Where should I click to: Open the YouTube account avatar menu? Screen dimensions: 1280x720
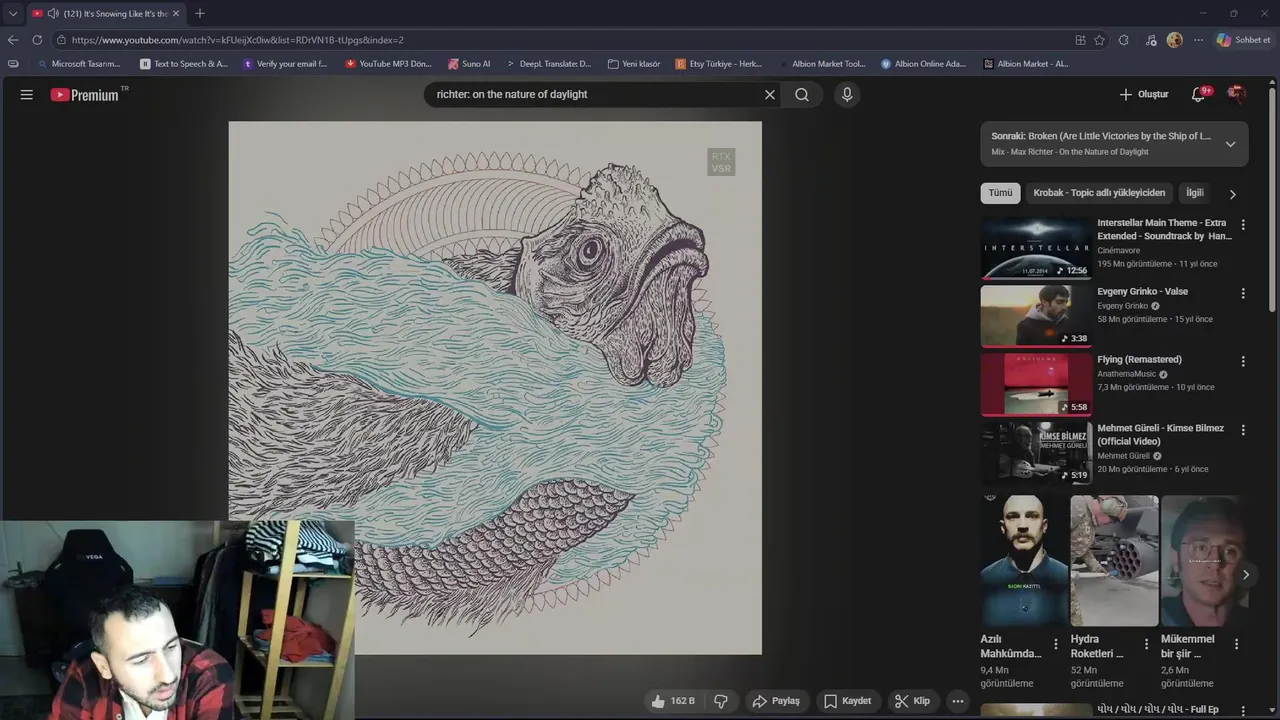point(1236,94)
